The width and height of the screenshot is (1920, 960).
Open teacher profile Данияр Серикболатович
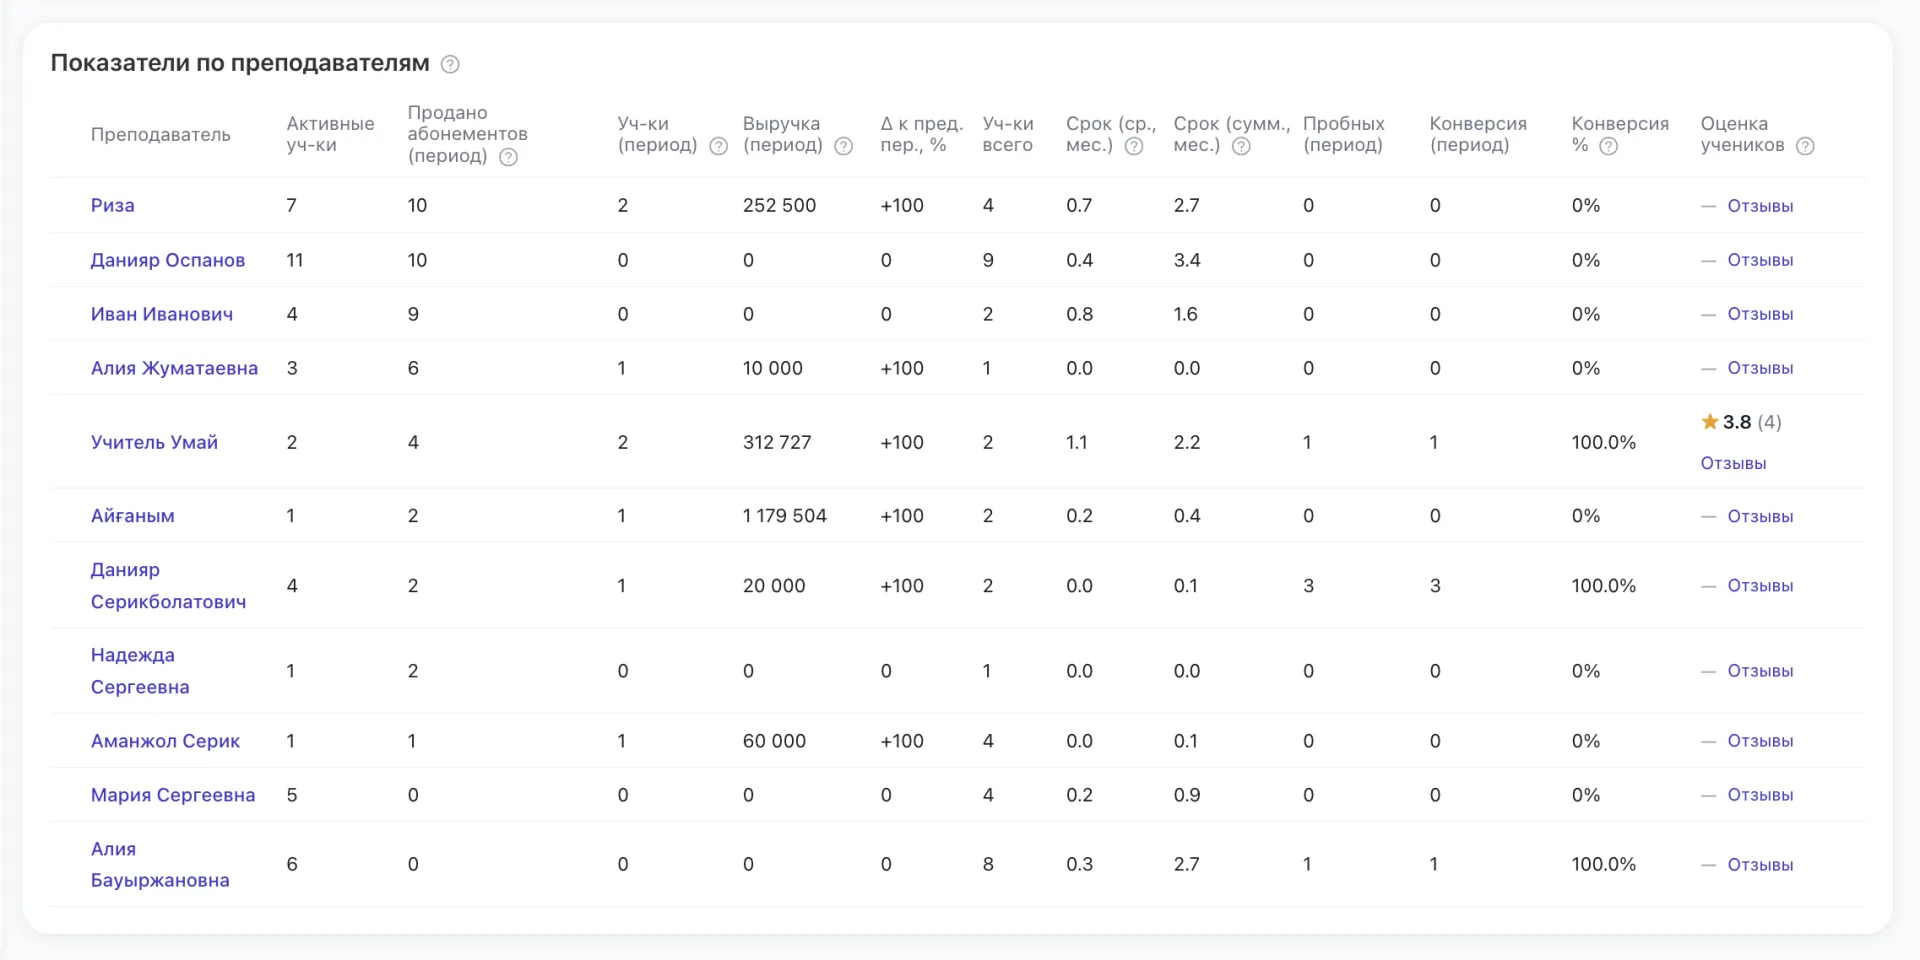tap(168, 585)
